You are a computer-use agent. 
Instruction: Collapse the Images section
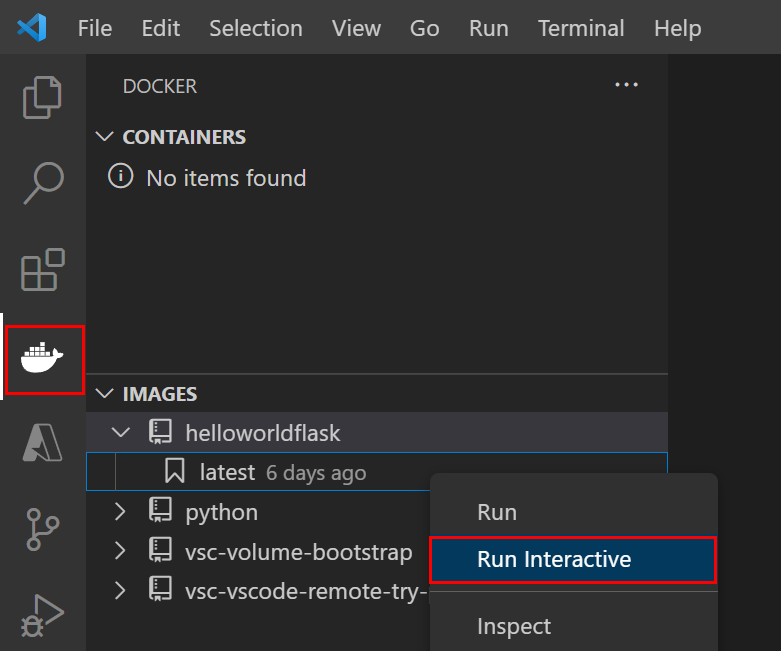pyautogui.click(x=105, y=394)
